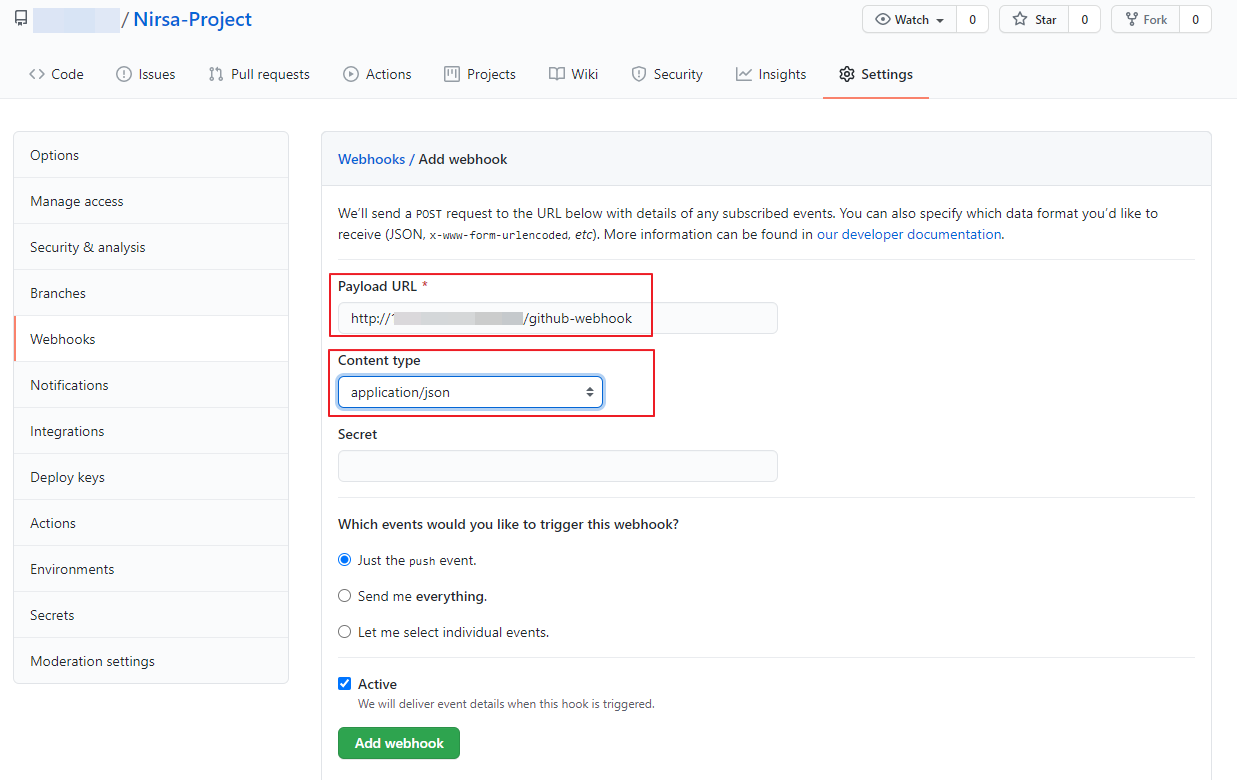Select Options in the settings sidebar

pos(151,155)
